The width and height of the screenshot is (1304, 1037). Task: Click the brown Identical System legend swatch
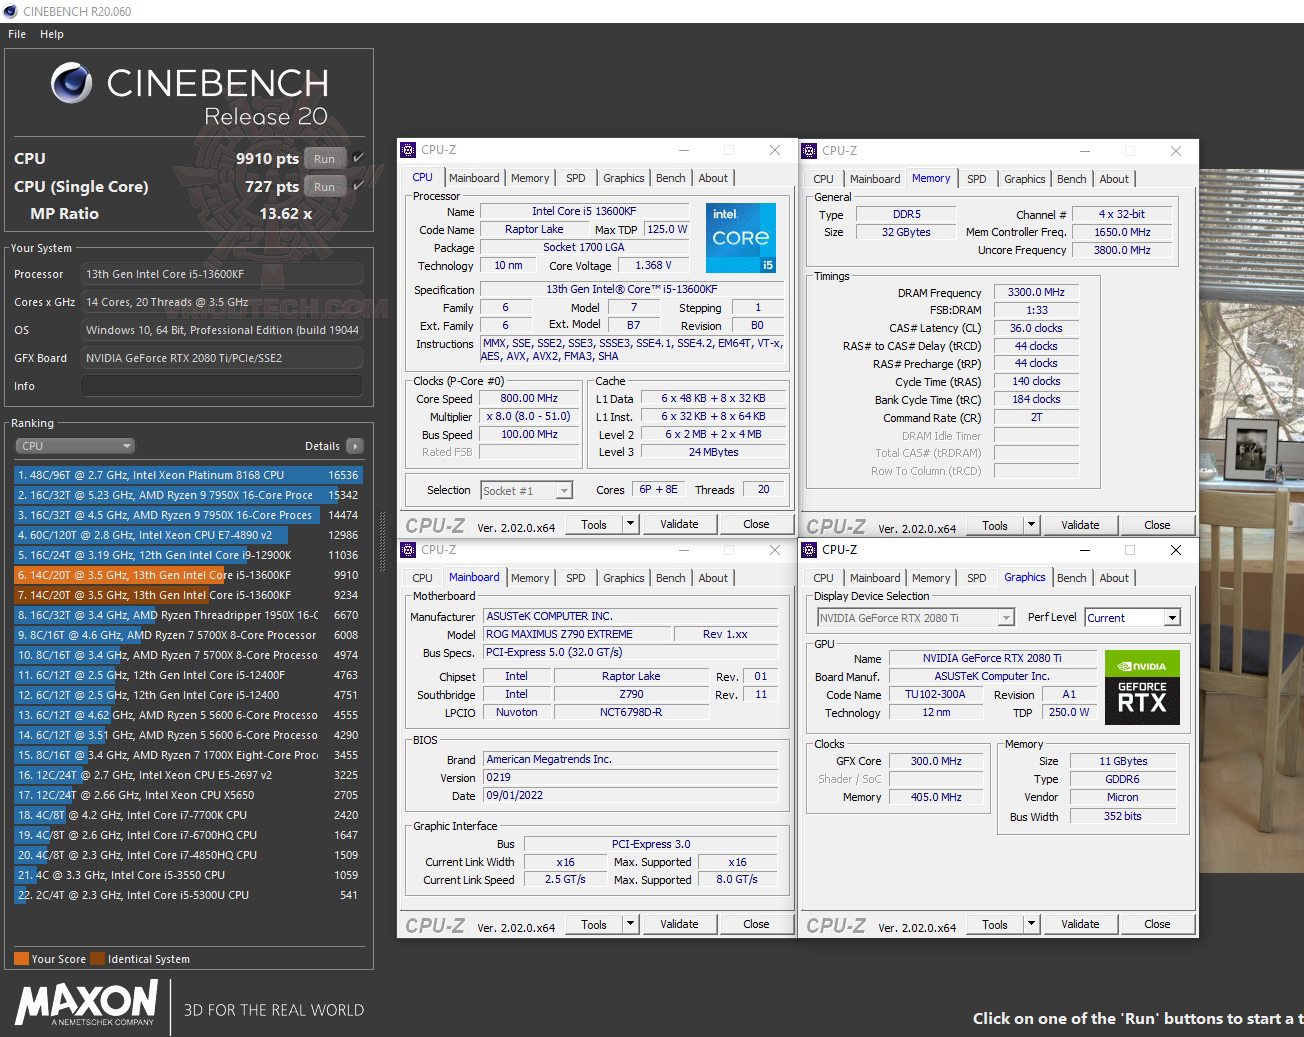97,958
